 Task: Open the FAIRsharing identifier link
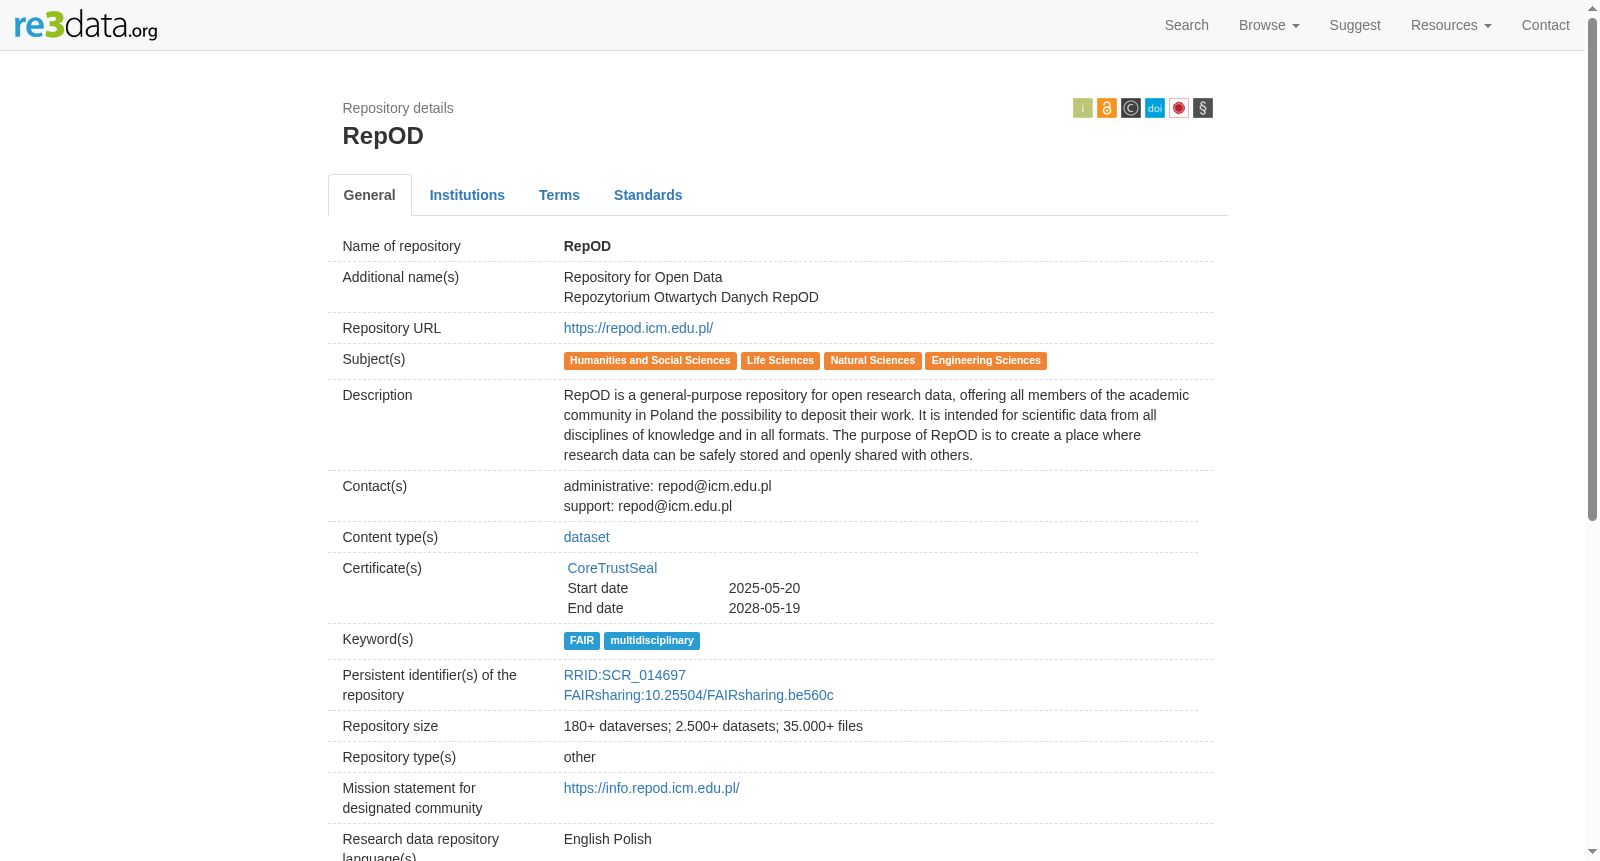699,695
